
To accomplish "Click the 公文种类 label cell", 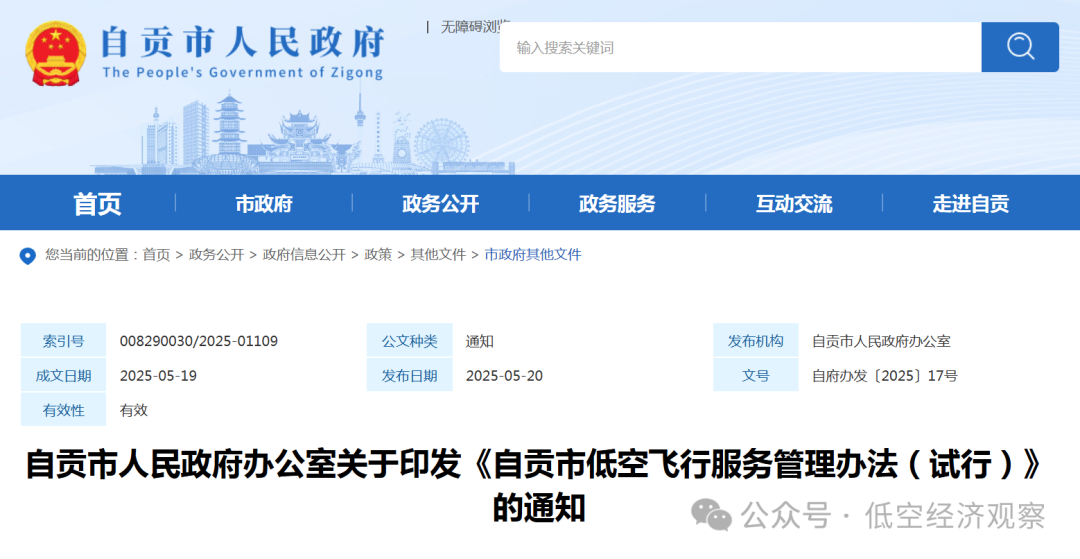I will 409,340.
